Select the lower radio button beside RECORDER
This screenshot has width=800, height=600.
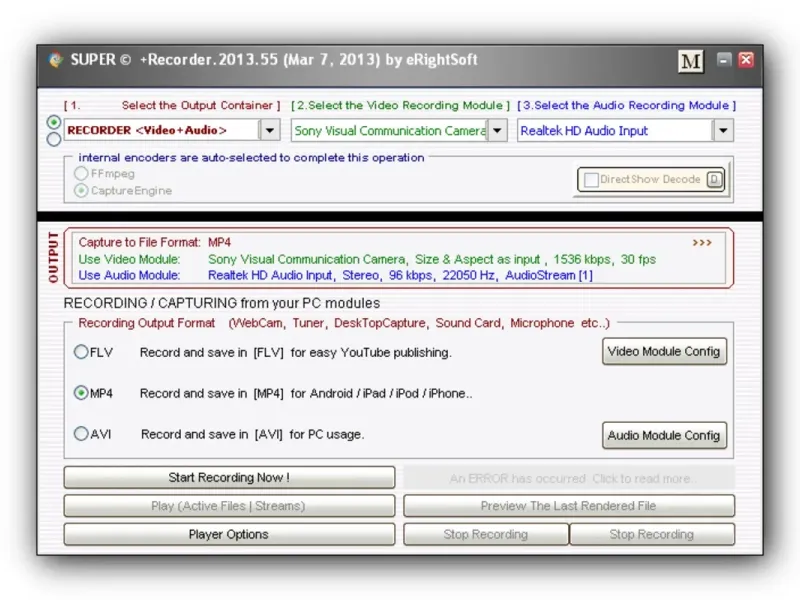[54, 139]
